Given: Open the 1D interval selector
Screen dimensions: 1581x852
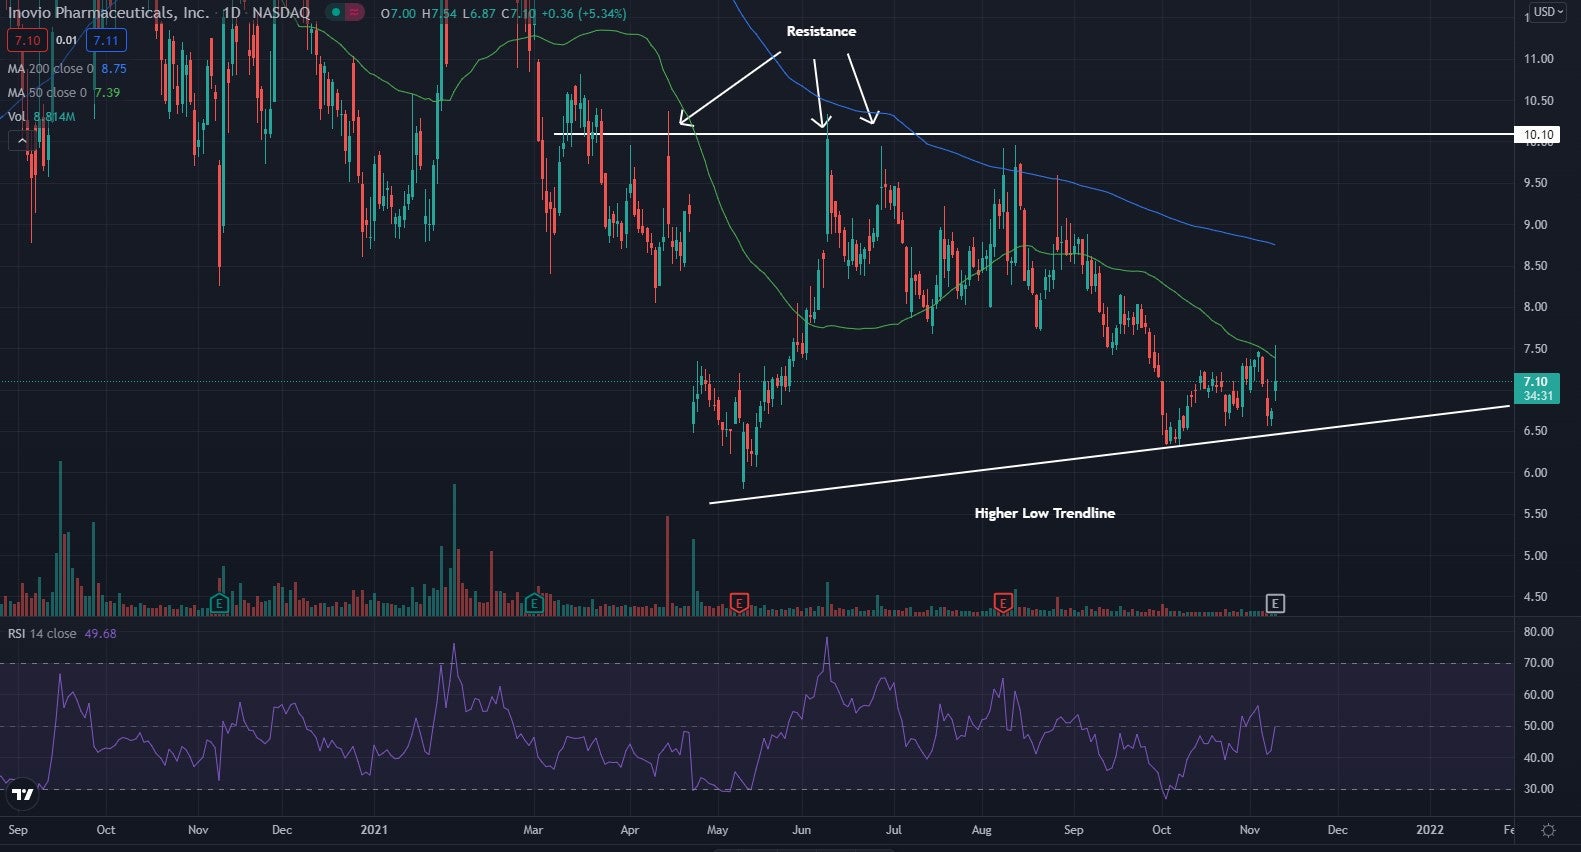Looking at the screenshot, I should (231, 13).
